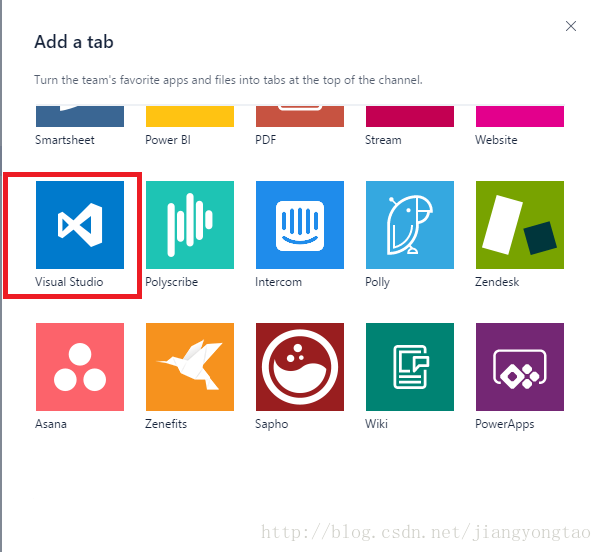602x552 pixels.
Task: Select the yellow Power BI tile
Action: click(x=190, y=116)
